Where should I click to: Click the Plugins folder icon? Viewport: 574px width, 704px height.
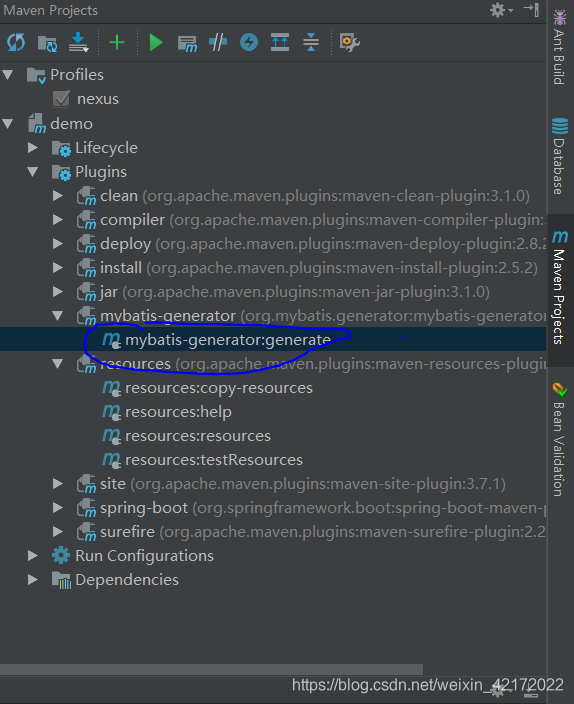click(x=61, y=172)
